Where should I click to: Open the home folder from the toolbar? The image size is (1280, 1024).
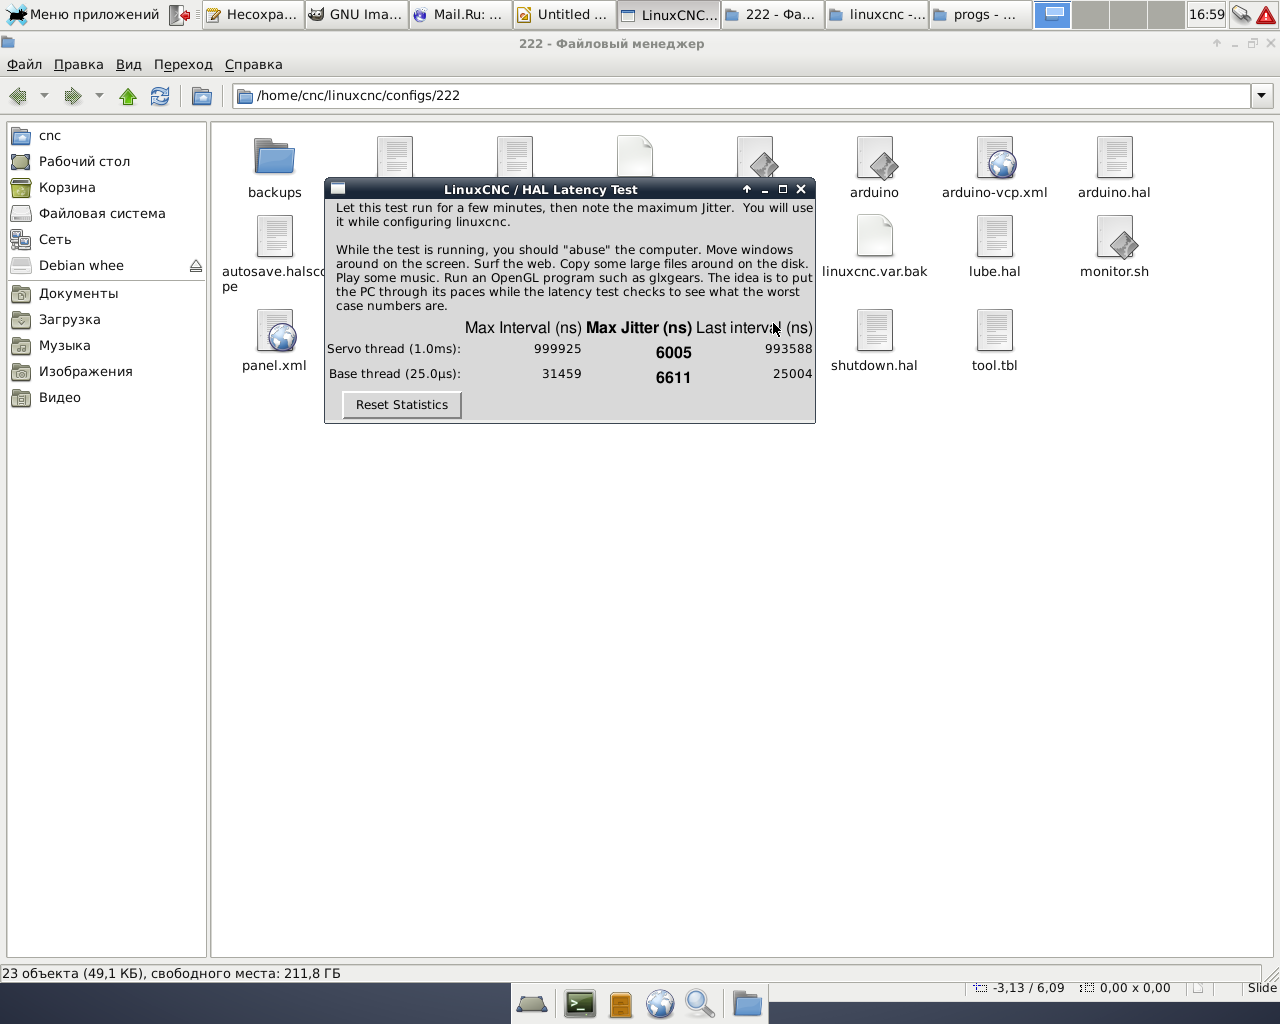202,96
